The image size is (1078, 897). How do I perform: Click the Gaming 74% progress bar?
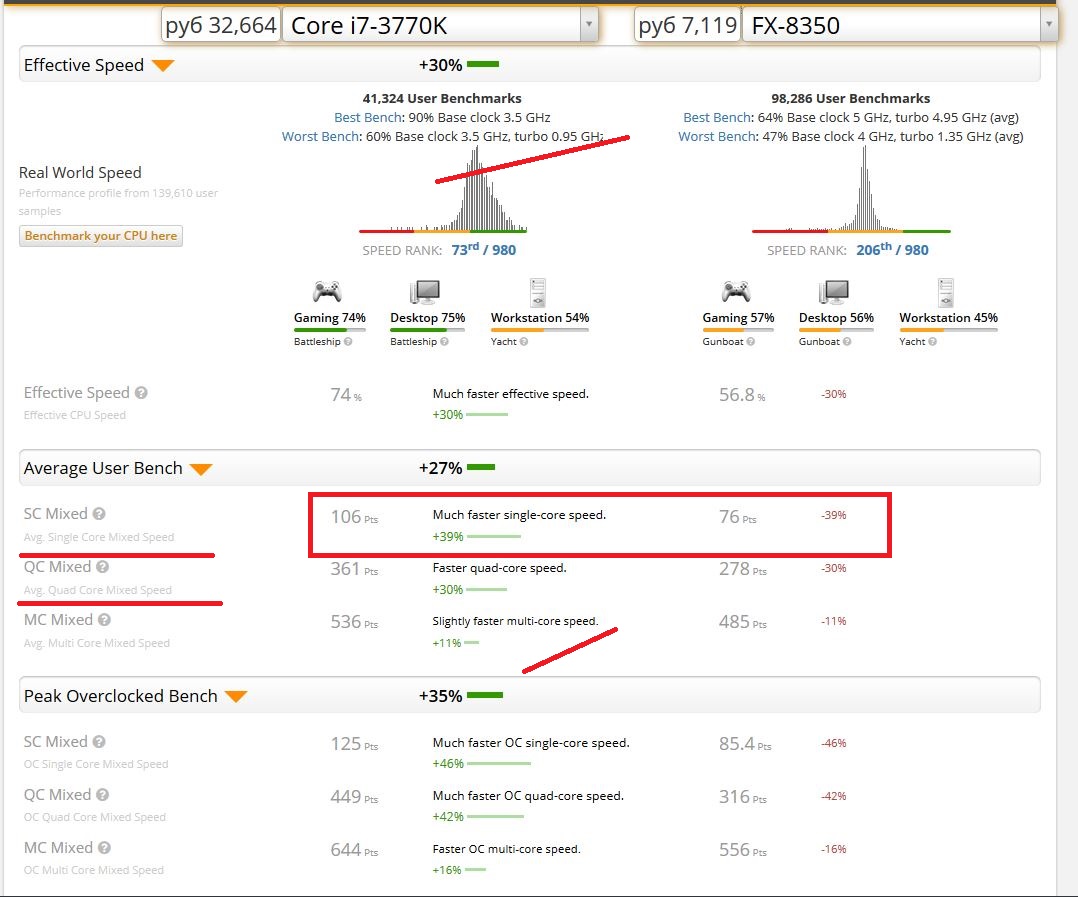point(329,329)
